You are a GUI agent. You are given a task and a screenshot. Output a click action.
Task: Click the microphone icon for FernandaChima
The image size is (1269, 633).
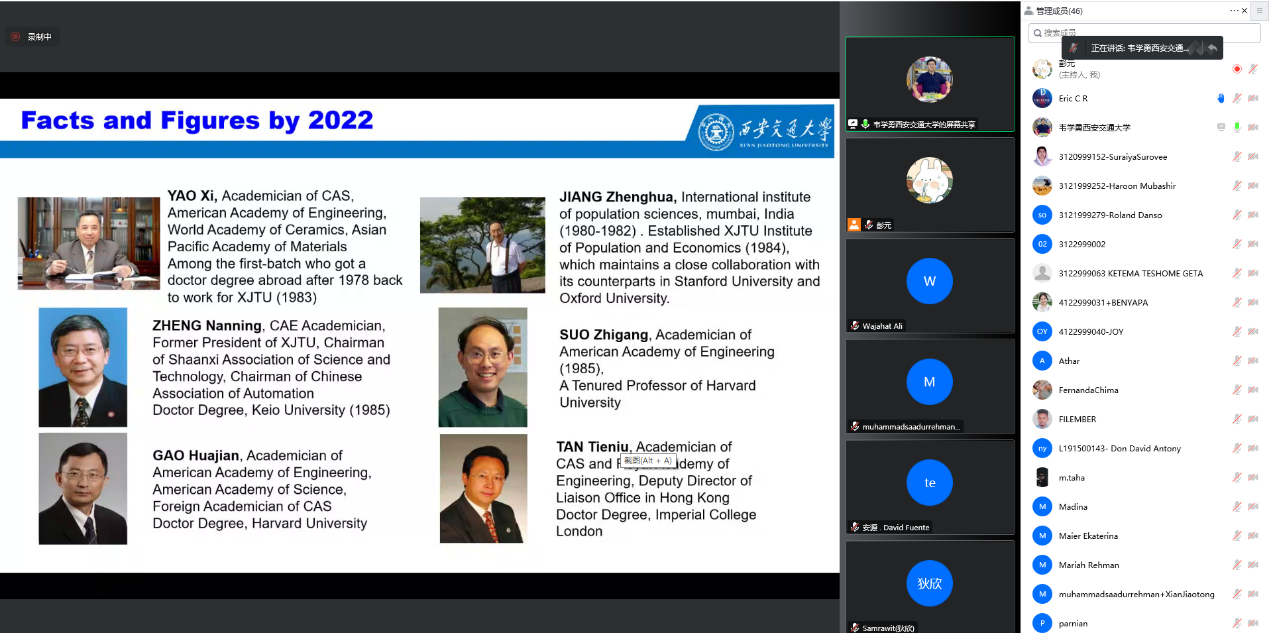point(1237,389)
